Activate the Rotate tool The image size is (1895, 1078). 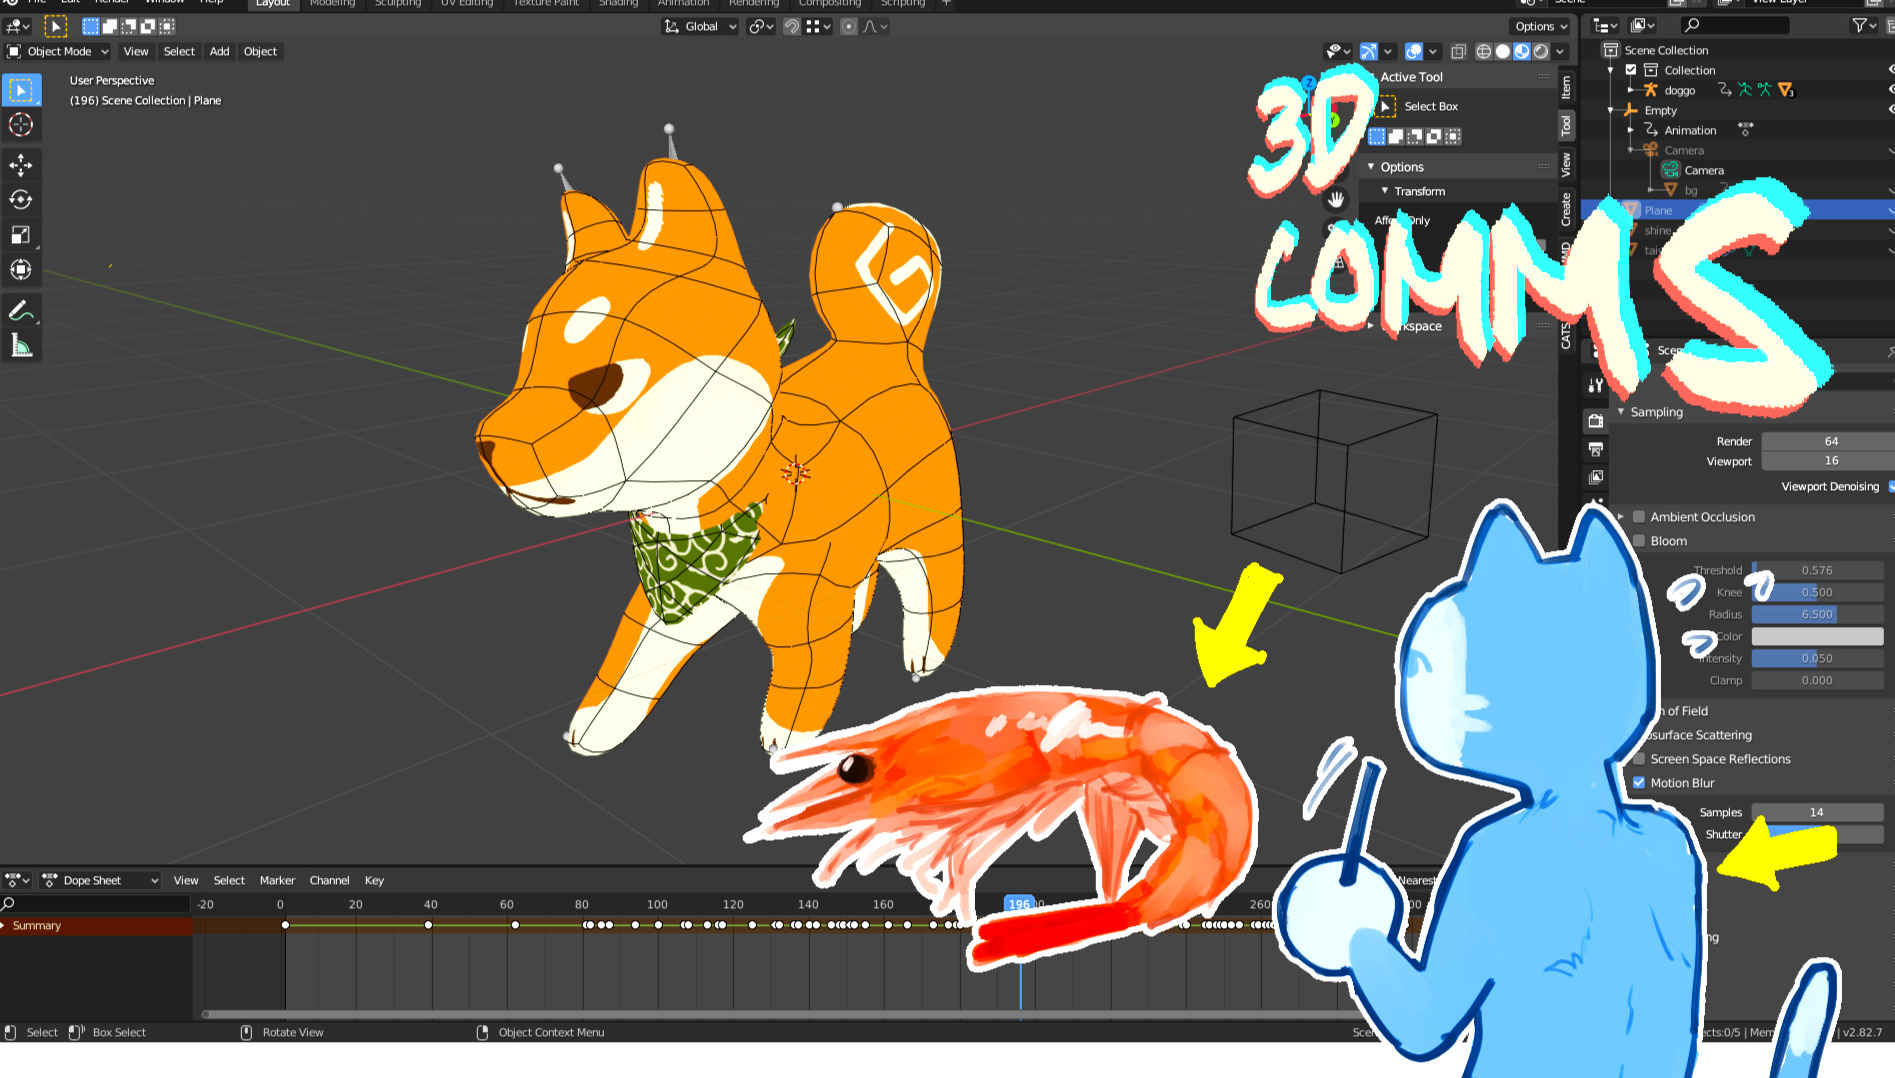point(21,200)
